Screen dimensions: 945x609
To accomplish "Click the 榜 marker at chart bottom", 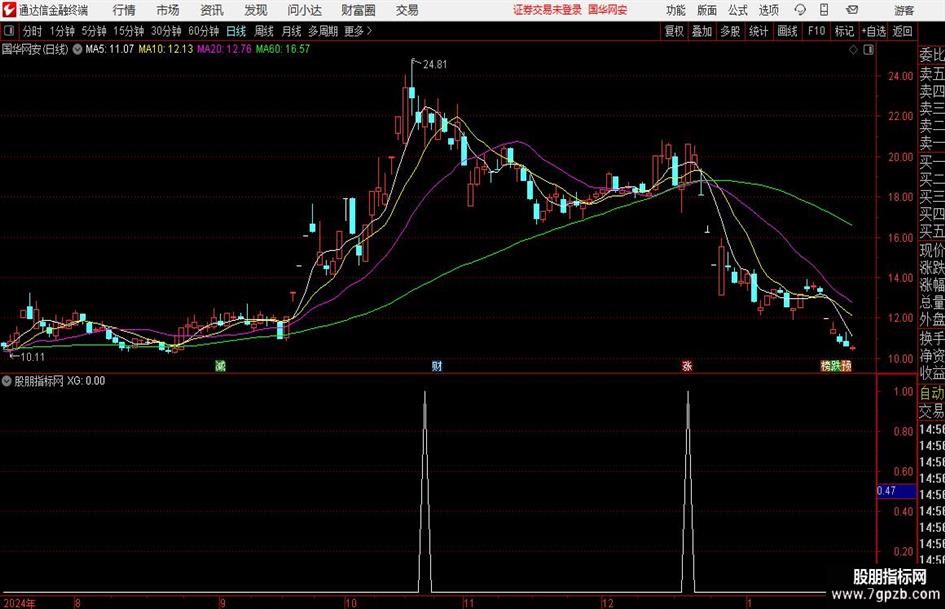I will 826,366.
